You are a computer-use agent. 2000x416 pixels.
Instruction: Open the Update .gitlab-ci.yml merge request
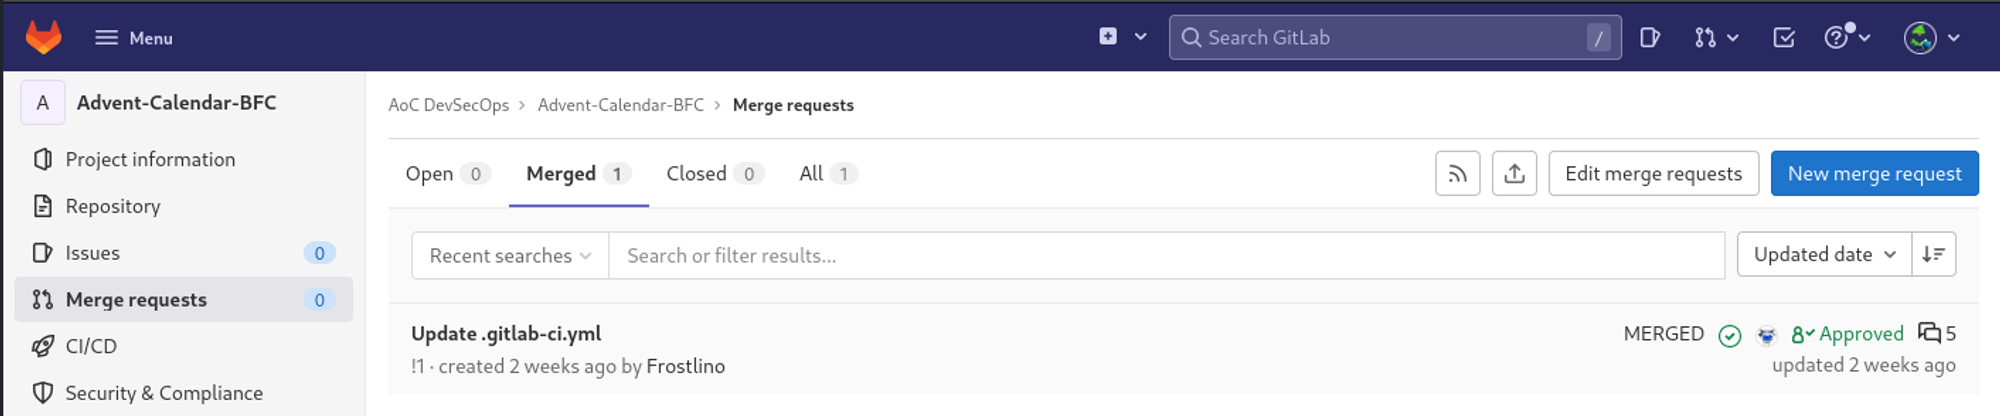[x=506, y=333]
